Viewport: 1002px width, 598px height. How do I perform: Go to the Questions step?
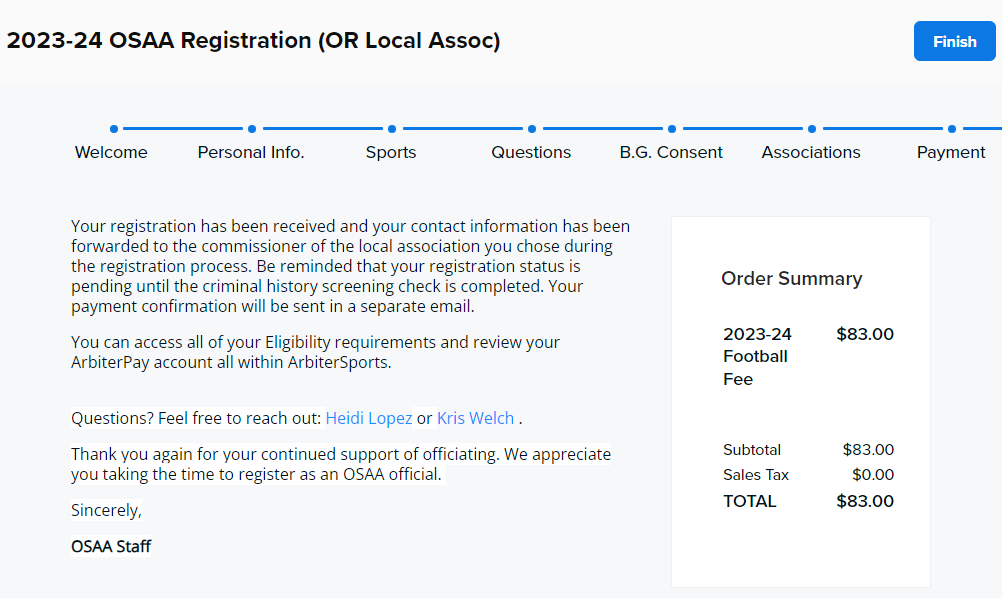pos(531,152)
